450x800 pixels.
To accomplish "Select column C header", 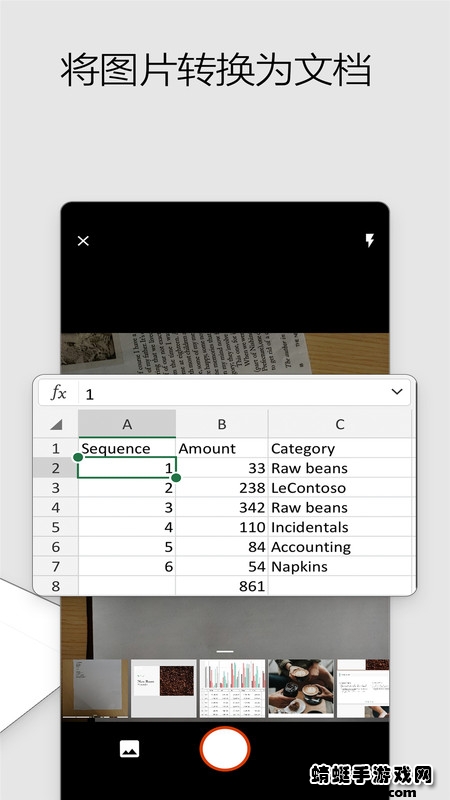I will point(340,424).
